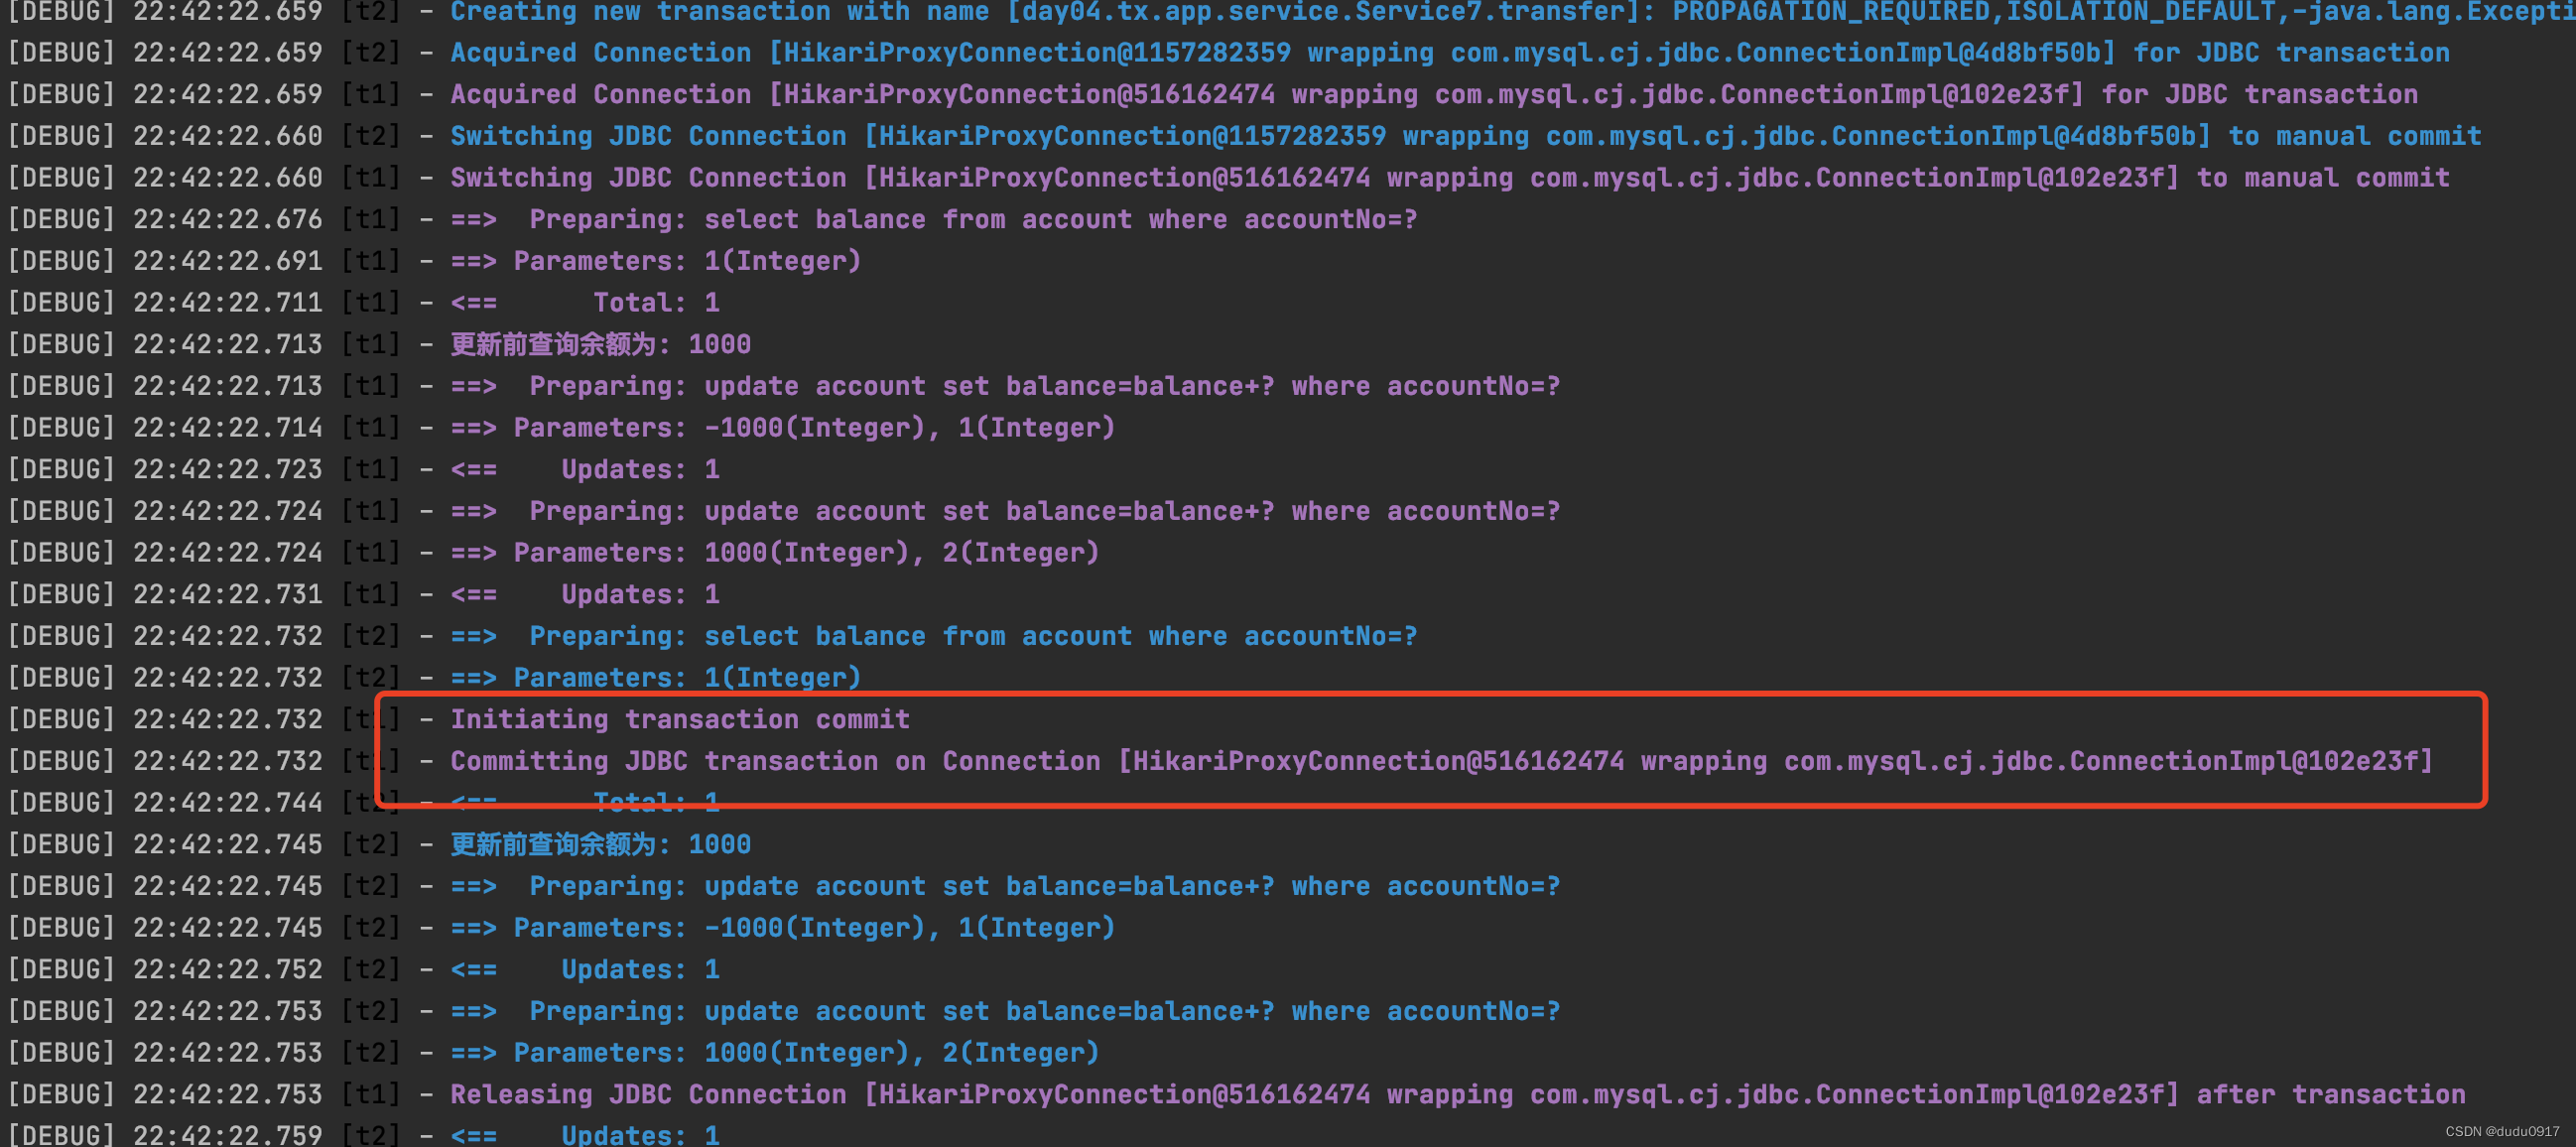
Task: Click the timestamp 22:42:22.676
Action: 228,220
